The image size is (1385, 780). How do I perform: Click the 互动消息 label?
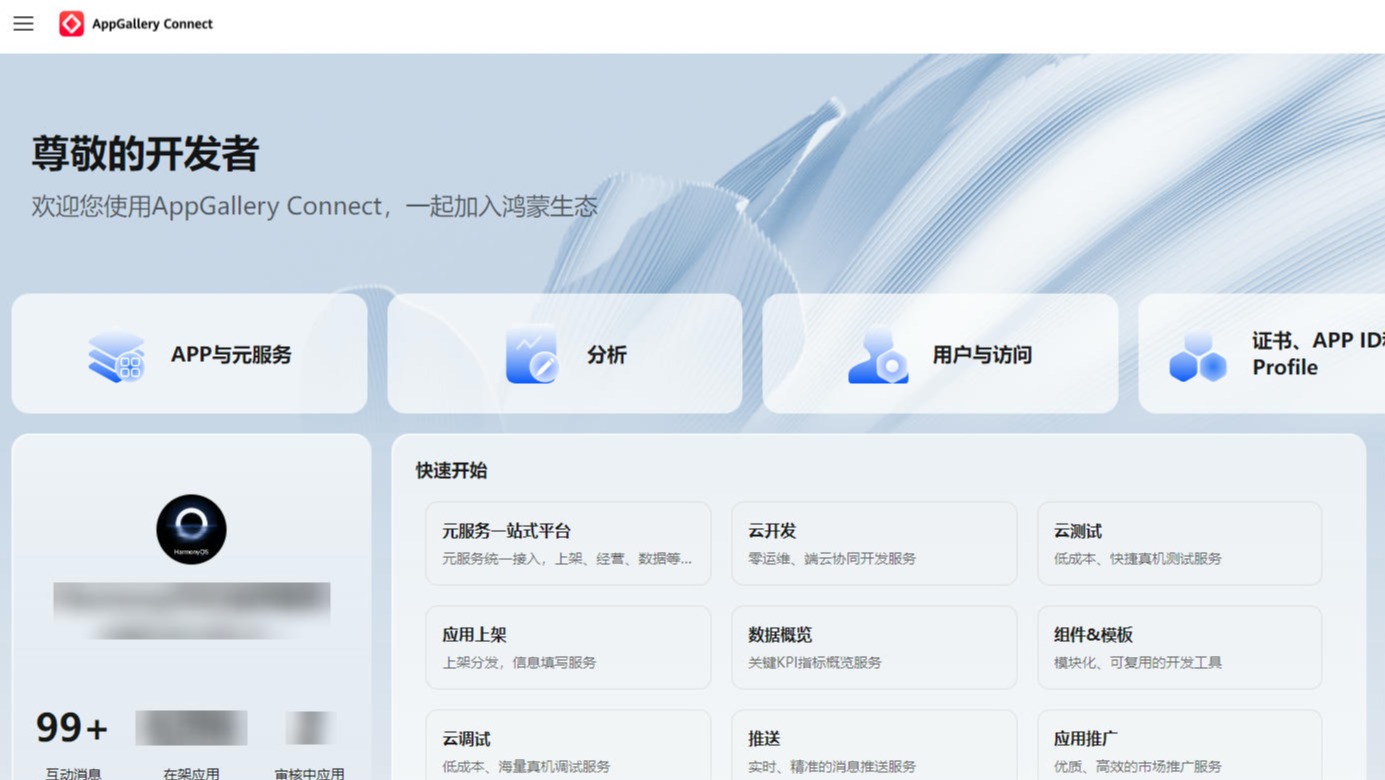[x=73, y=773]
